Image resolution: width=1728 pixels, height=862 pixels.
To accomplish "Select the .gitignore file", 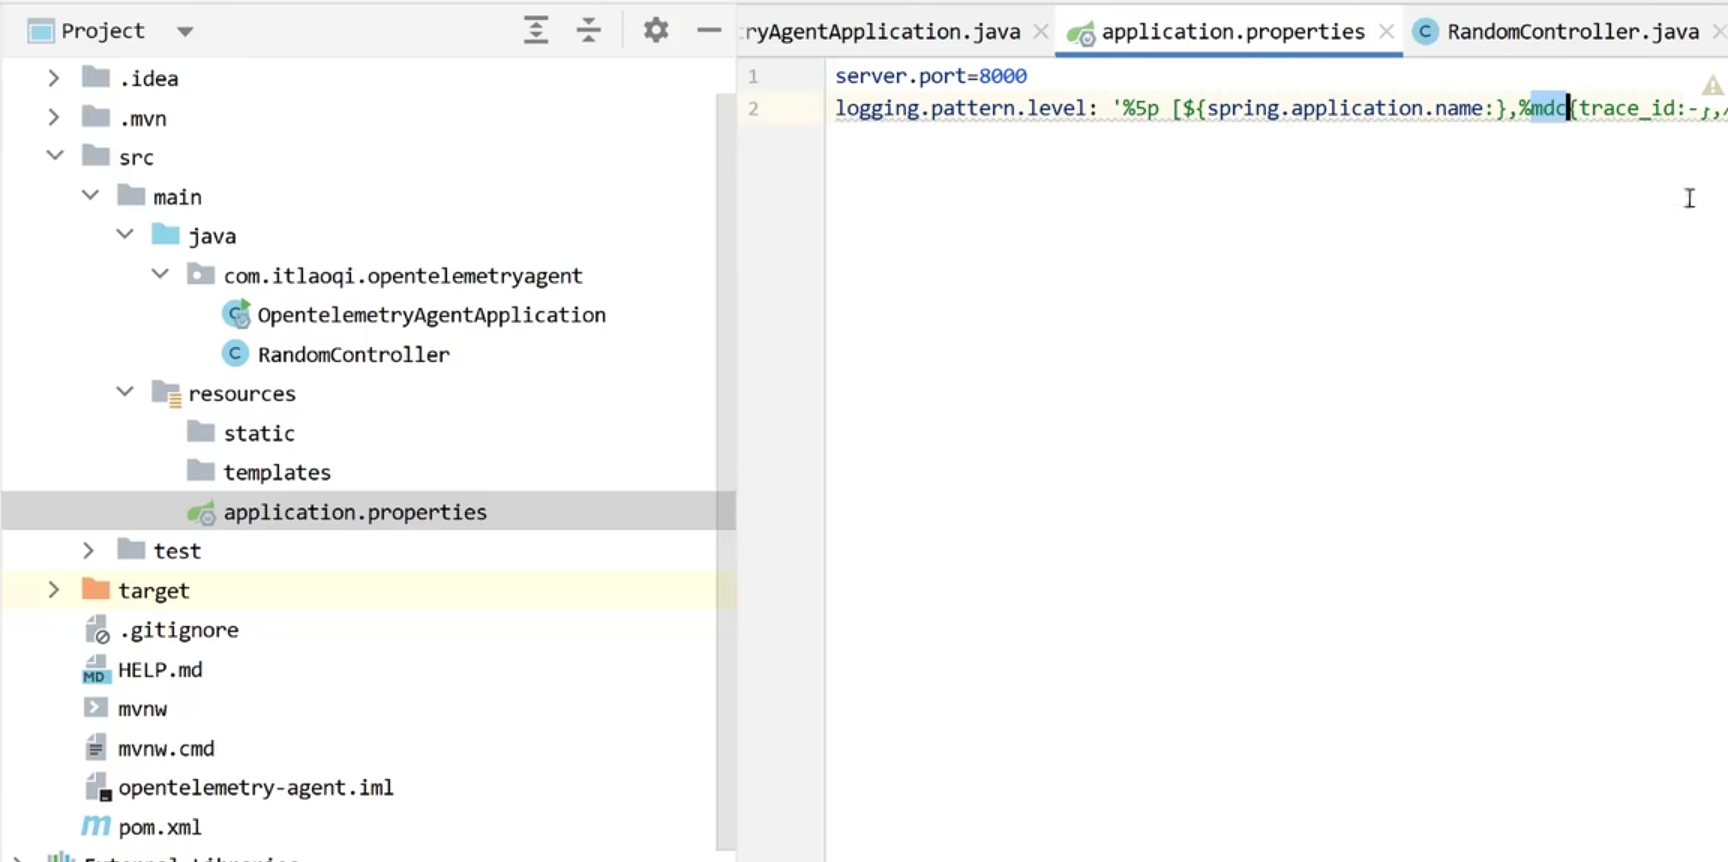I will click(179, 630).
